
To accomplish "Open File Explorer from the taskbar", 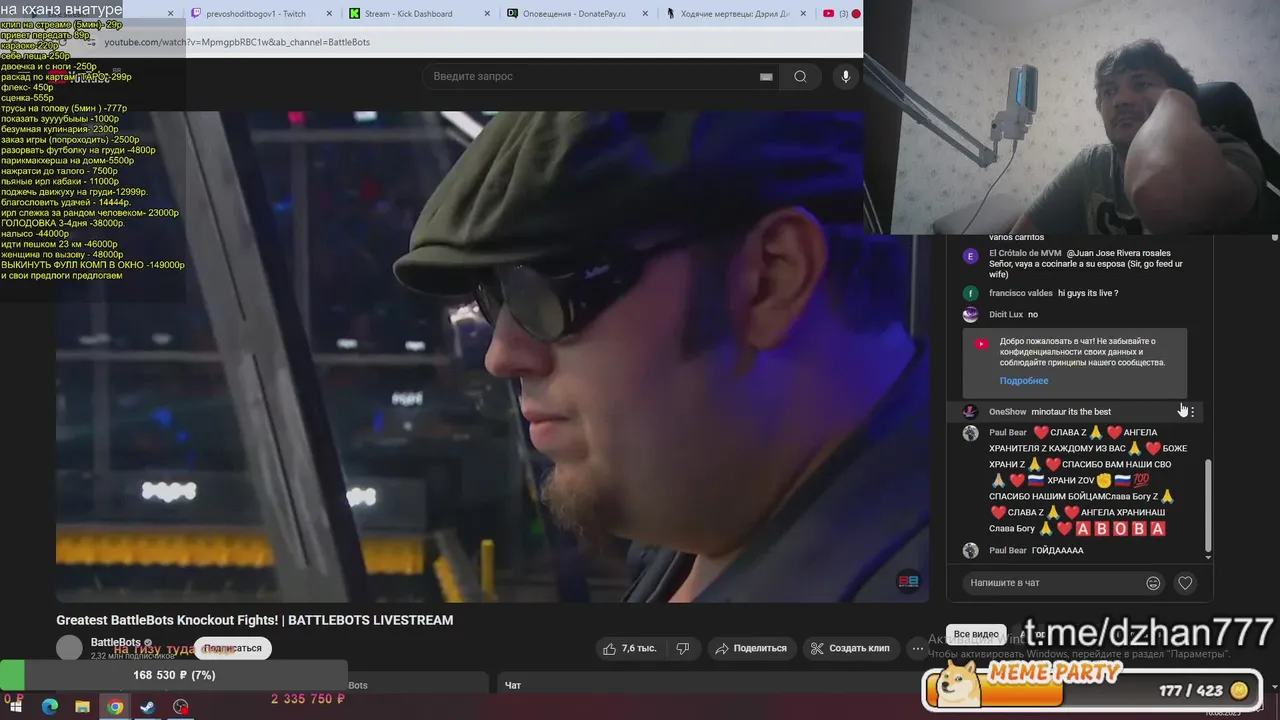I will point(82,707).
